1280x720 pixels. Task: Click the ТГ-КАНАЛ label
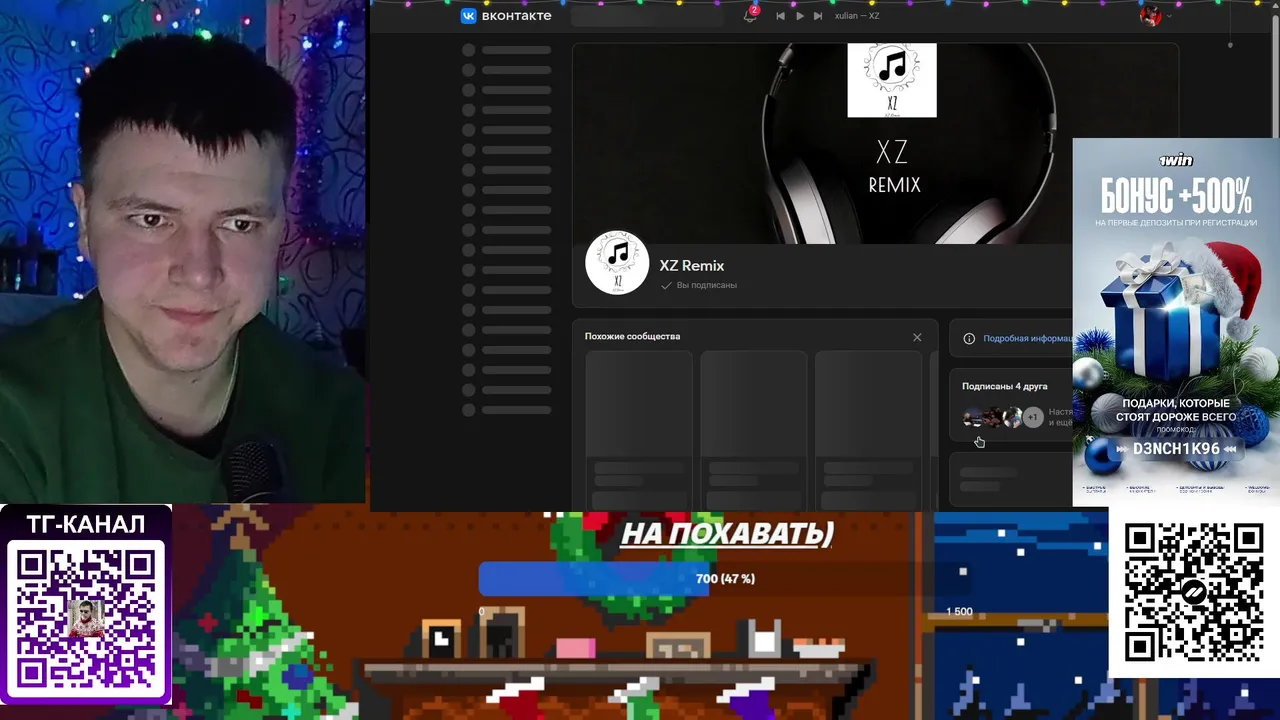[x=86, y=523]
